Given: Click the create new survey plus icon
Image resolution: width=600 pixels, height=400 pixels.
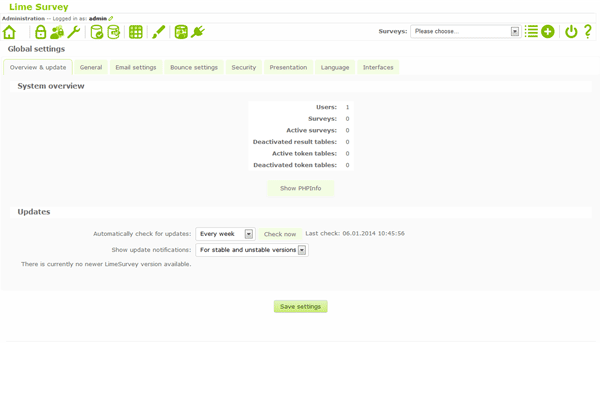Looking at the screenshot, I should (x=548, y=32).
